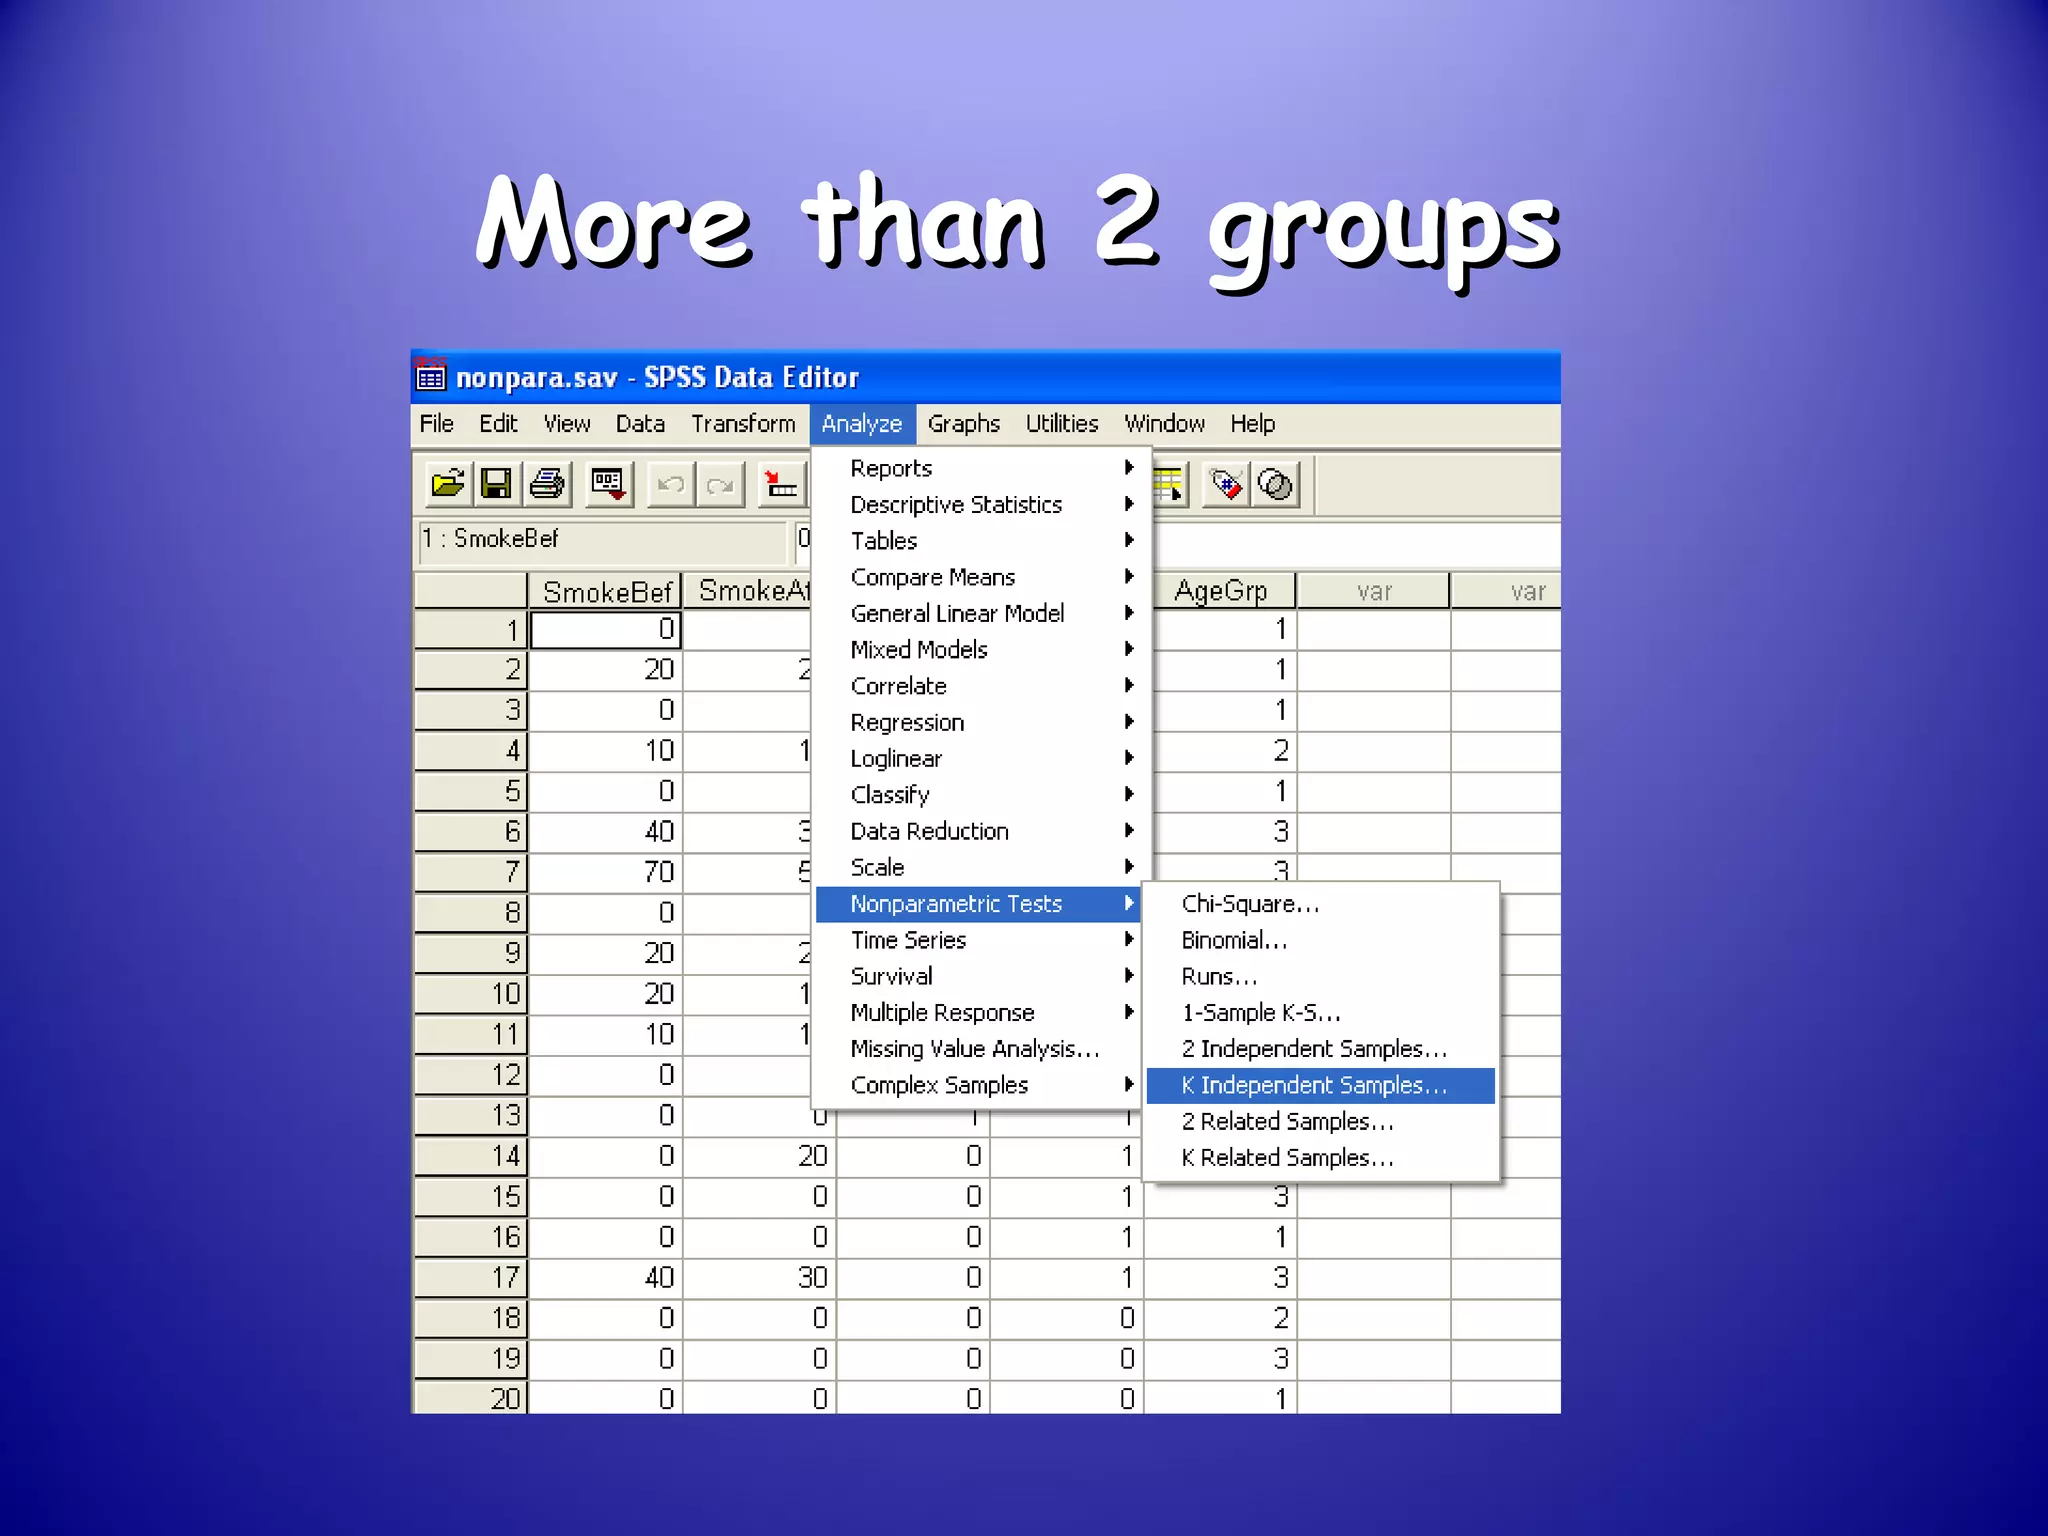
Task: Expand the General Linear Model submenu
Action: coord(981,613)
